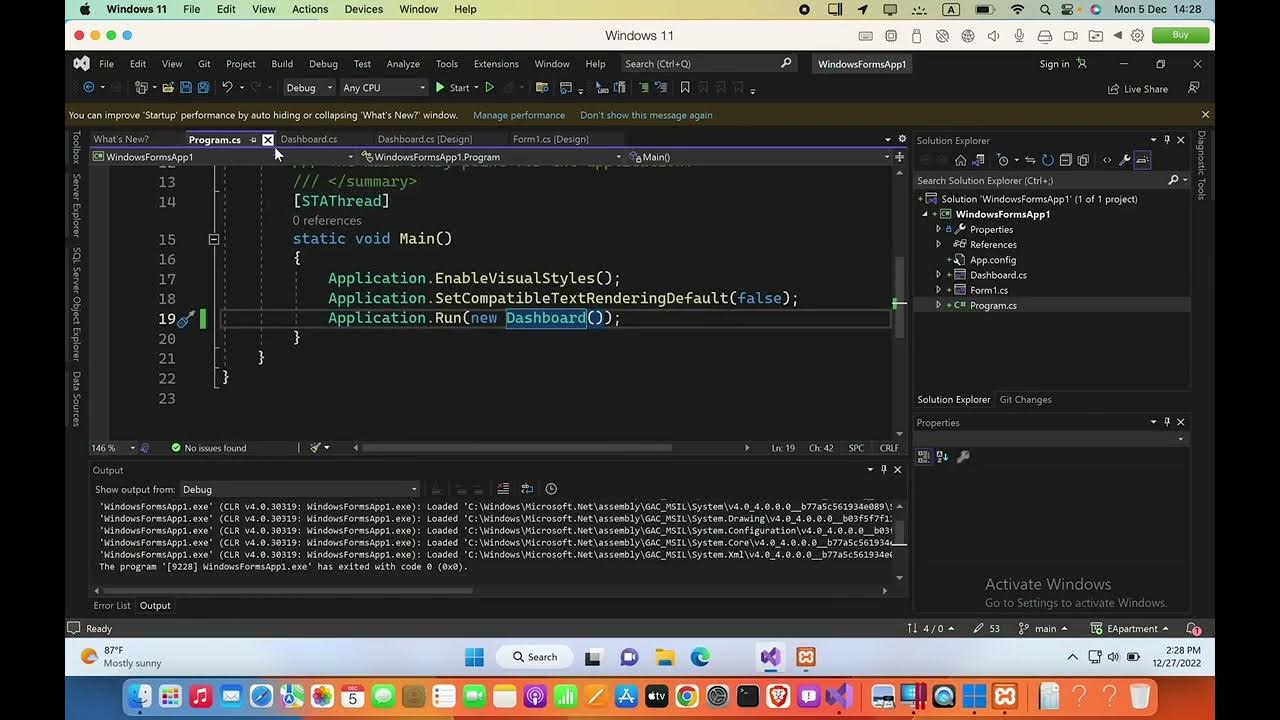Refresh the Solution Explorer
Viewport: 1280px width, 720px height.
[1047, 160]
